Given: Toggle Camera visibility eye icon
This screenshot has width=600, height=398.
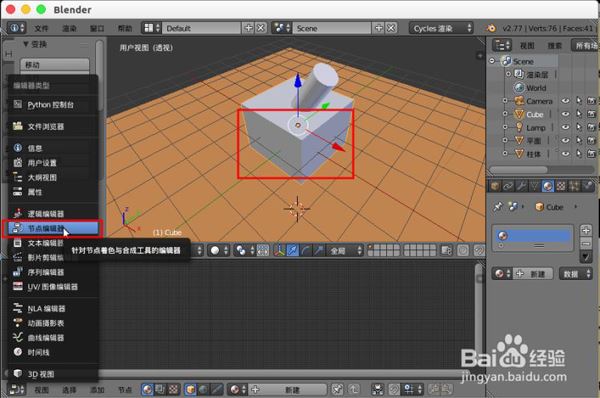Looking at the screenshot, I should (x=565, y=101).
